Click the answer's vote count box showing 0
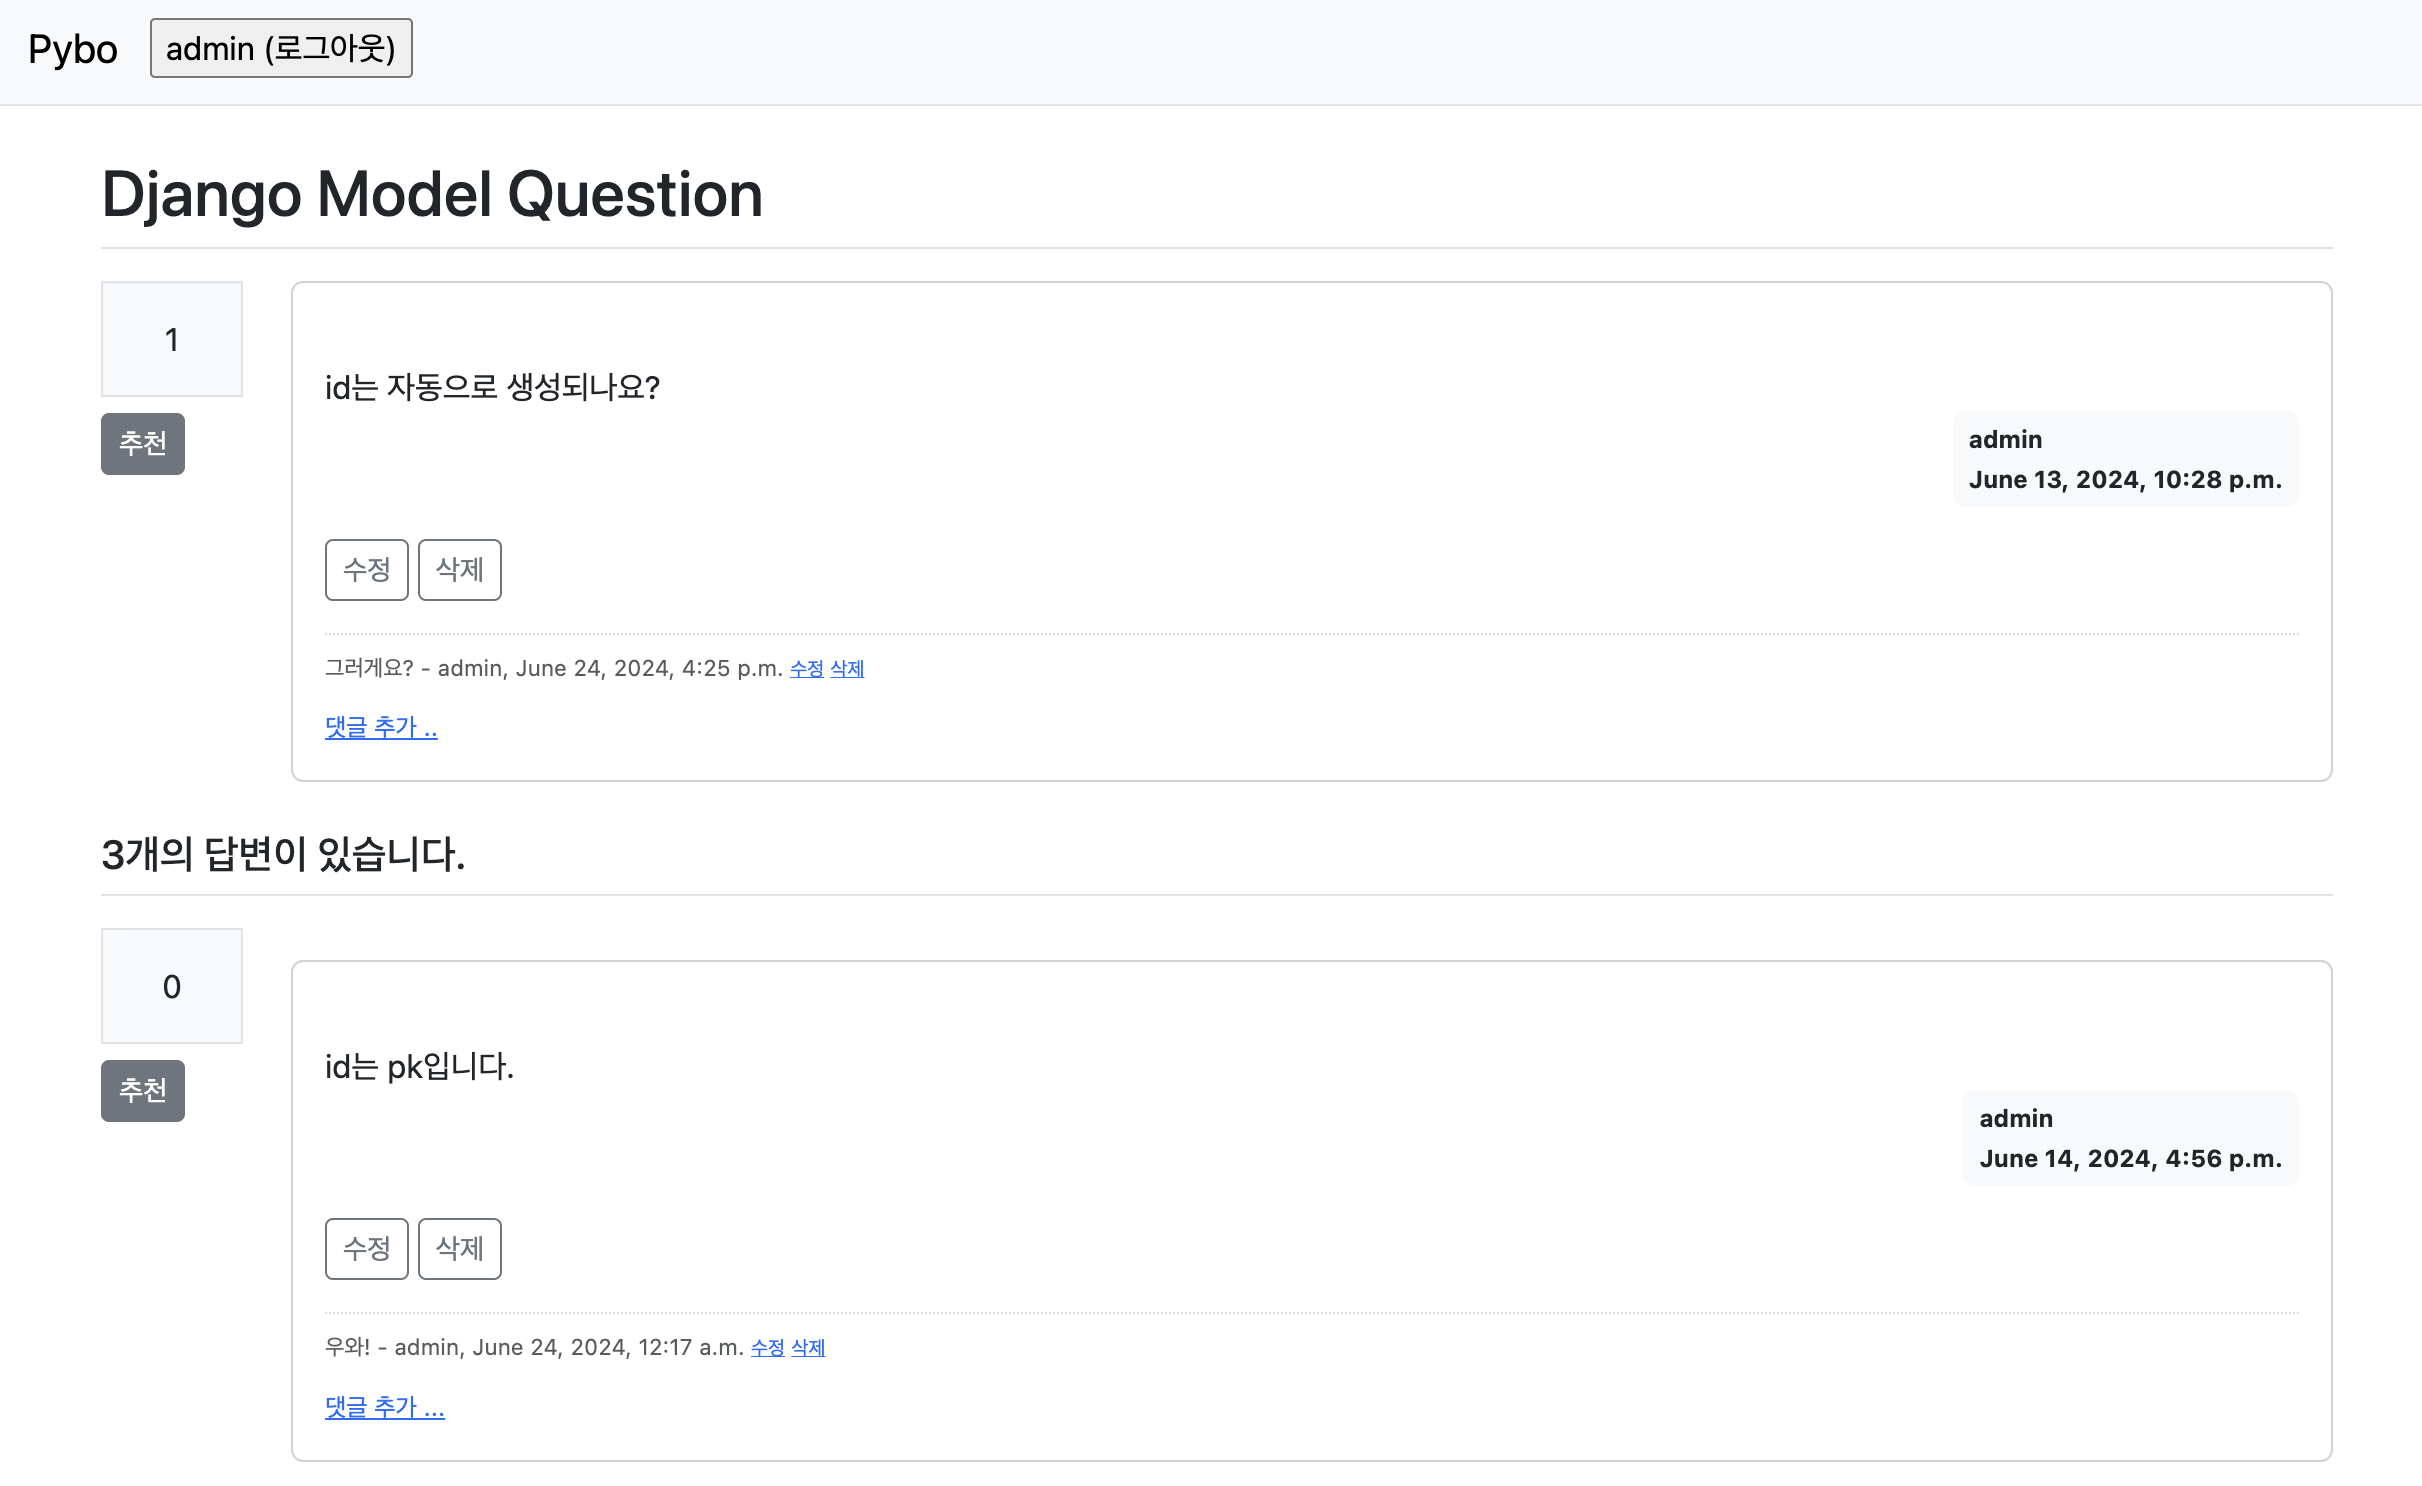This screenshot has height=1486, width=2422. [x=172, y=986]
